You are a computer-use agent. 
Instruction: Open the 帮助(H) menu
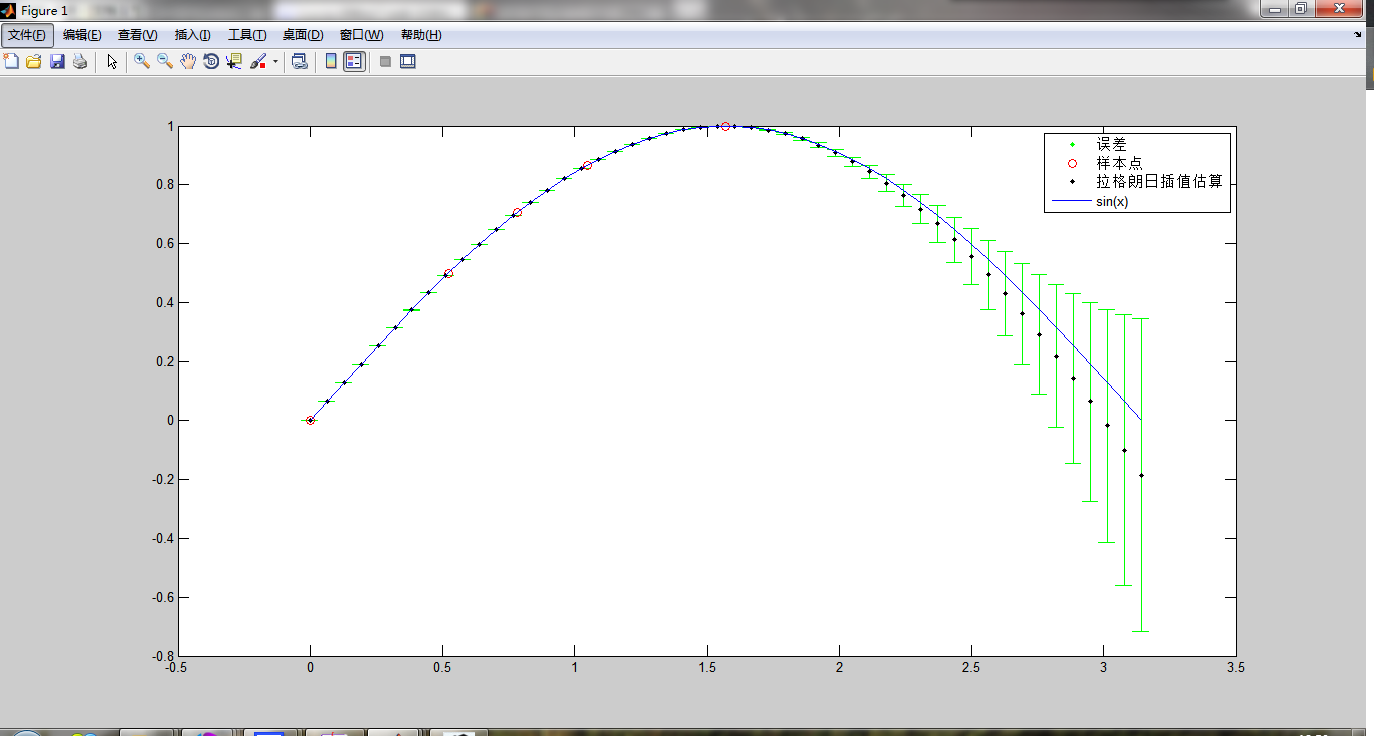[421, 35]
